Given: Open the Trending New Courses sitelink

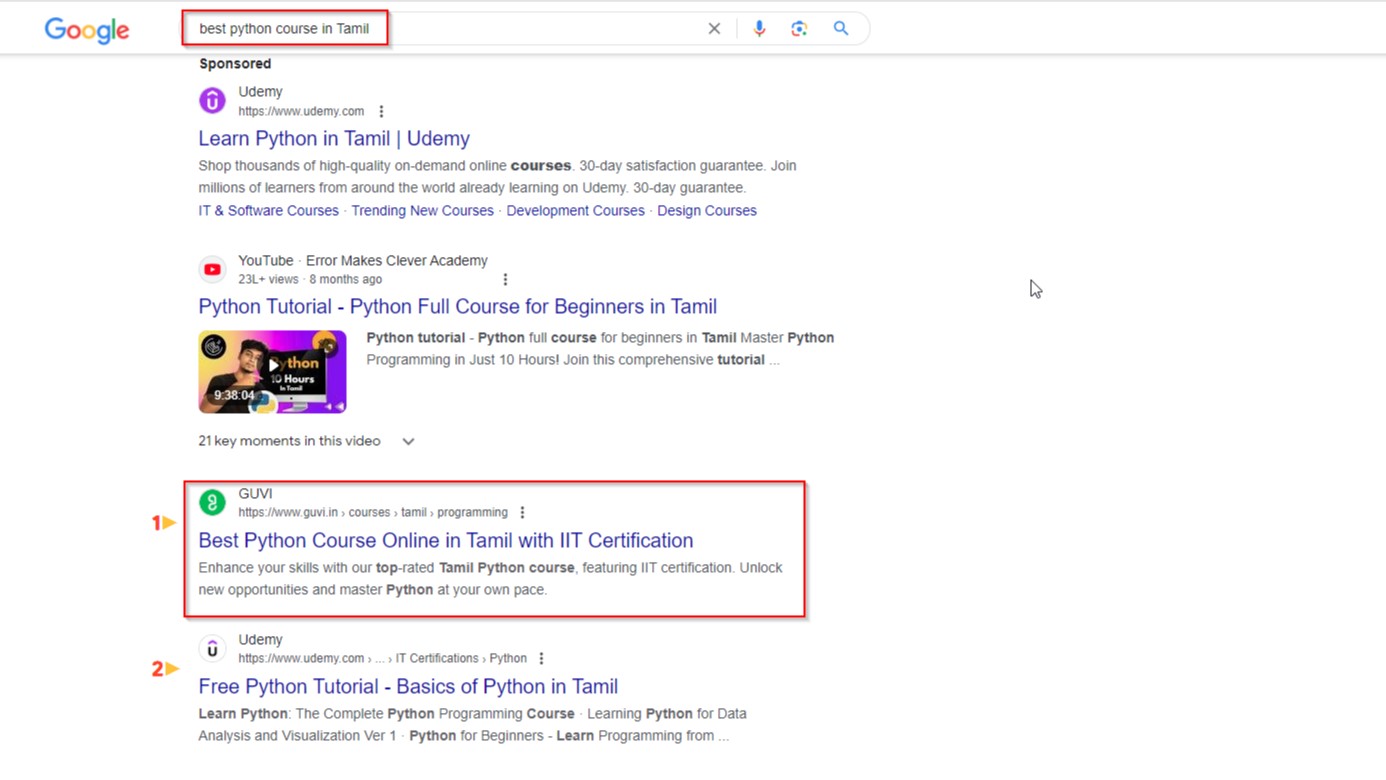Looking at the screenshot, I should (422, 210).
